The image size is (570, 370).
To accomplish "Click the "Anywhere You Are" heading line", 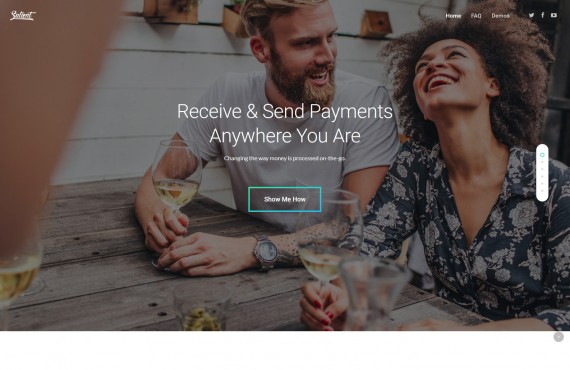I will click(x=285, y=136).
